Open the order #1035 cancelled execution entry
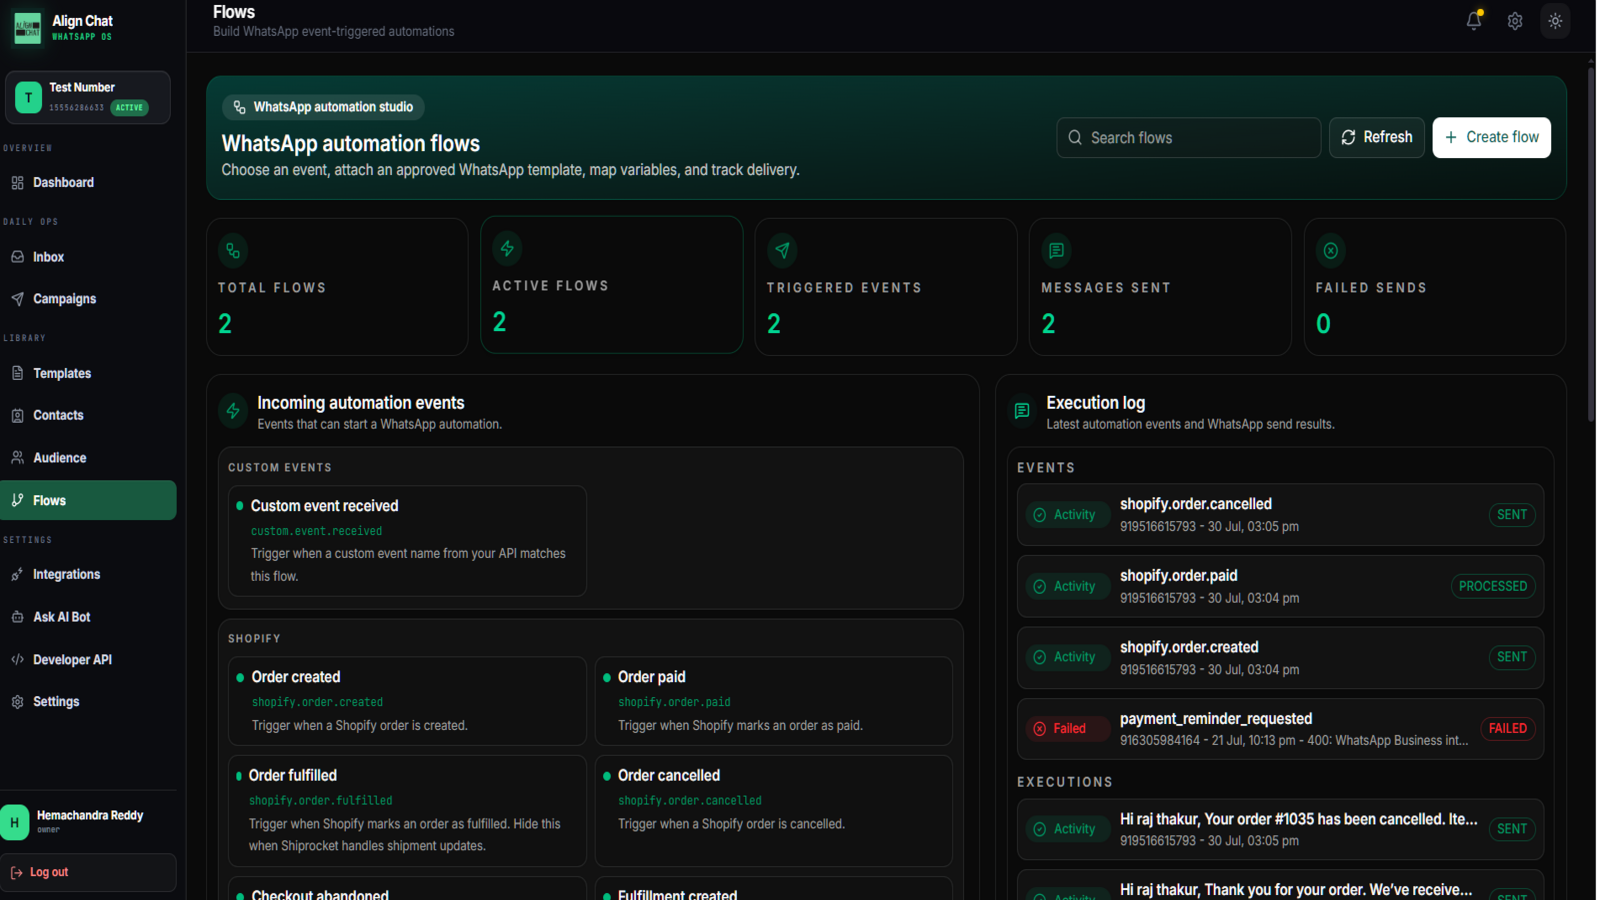The width and height of the screenshot is (1600, 900). pos(1280,829)
